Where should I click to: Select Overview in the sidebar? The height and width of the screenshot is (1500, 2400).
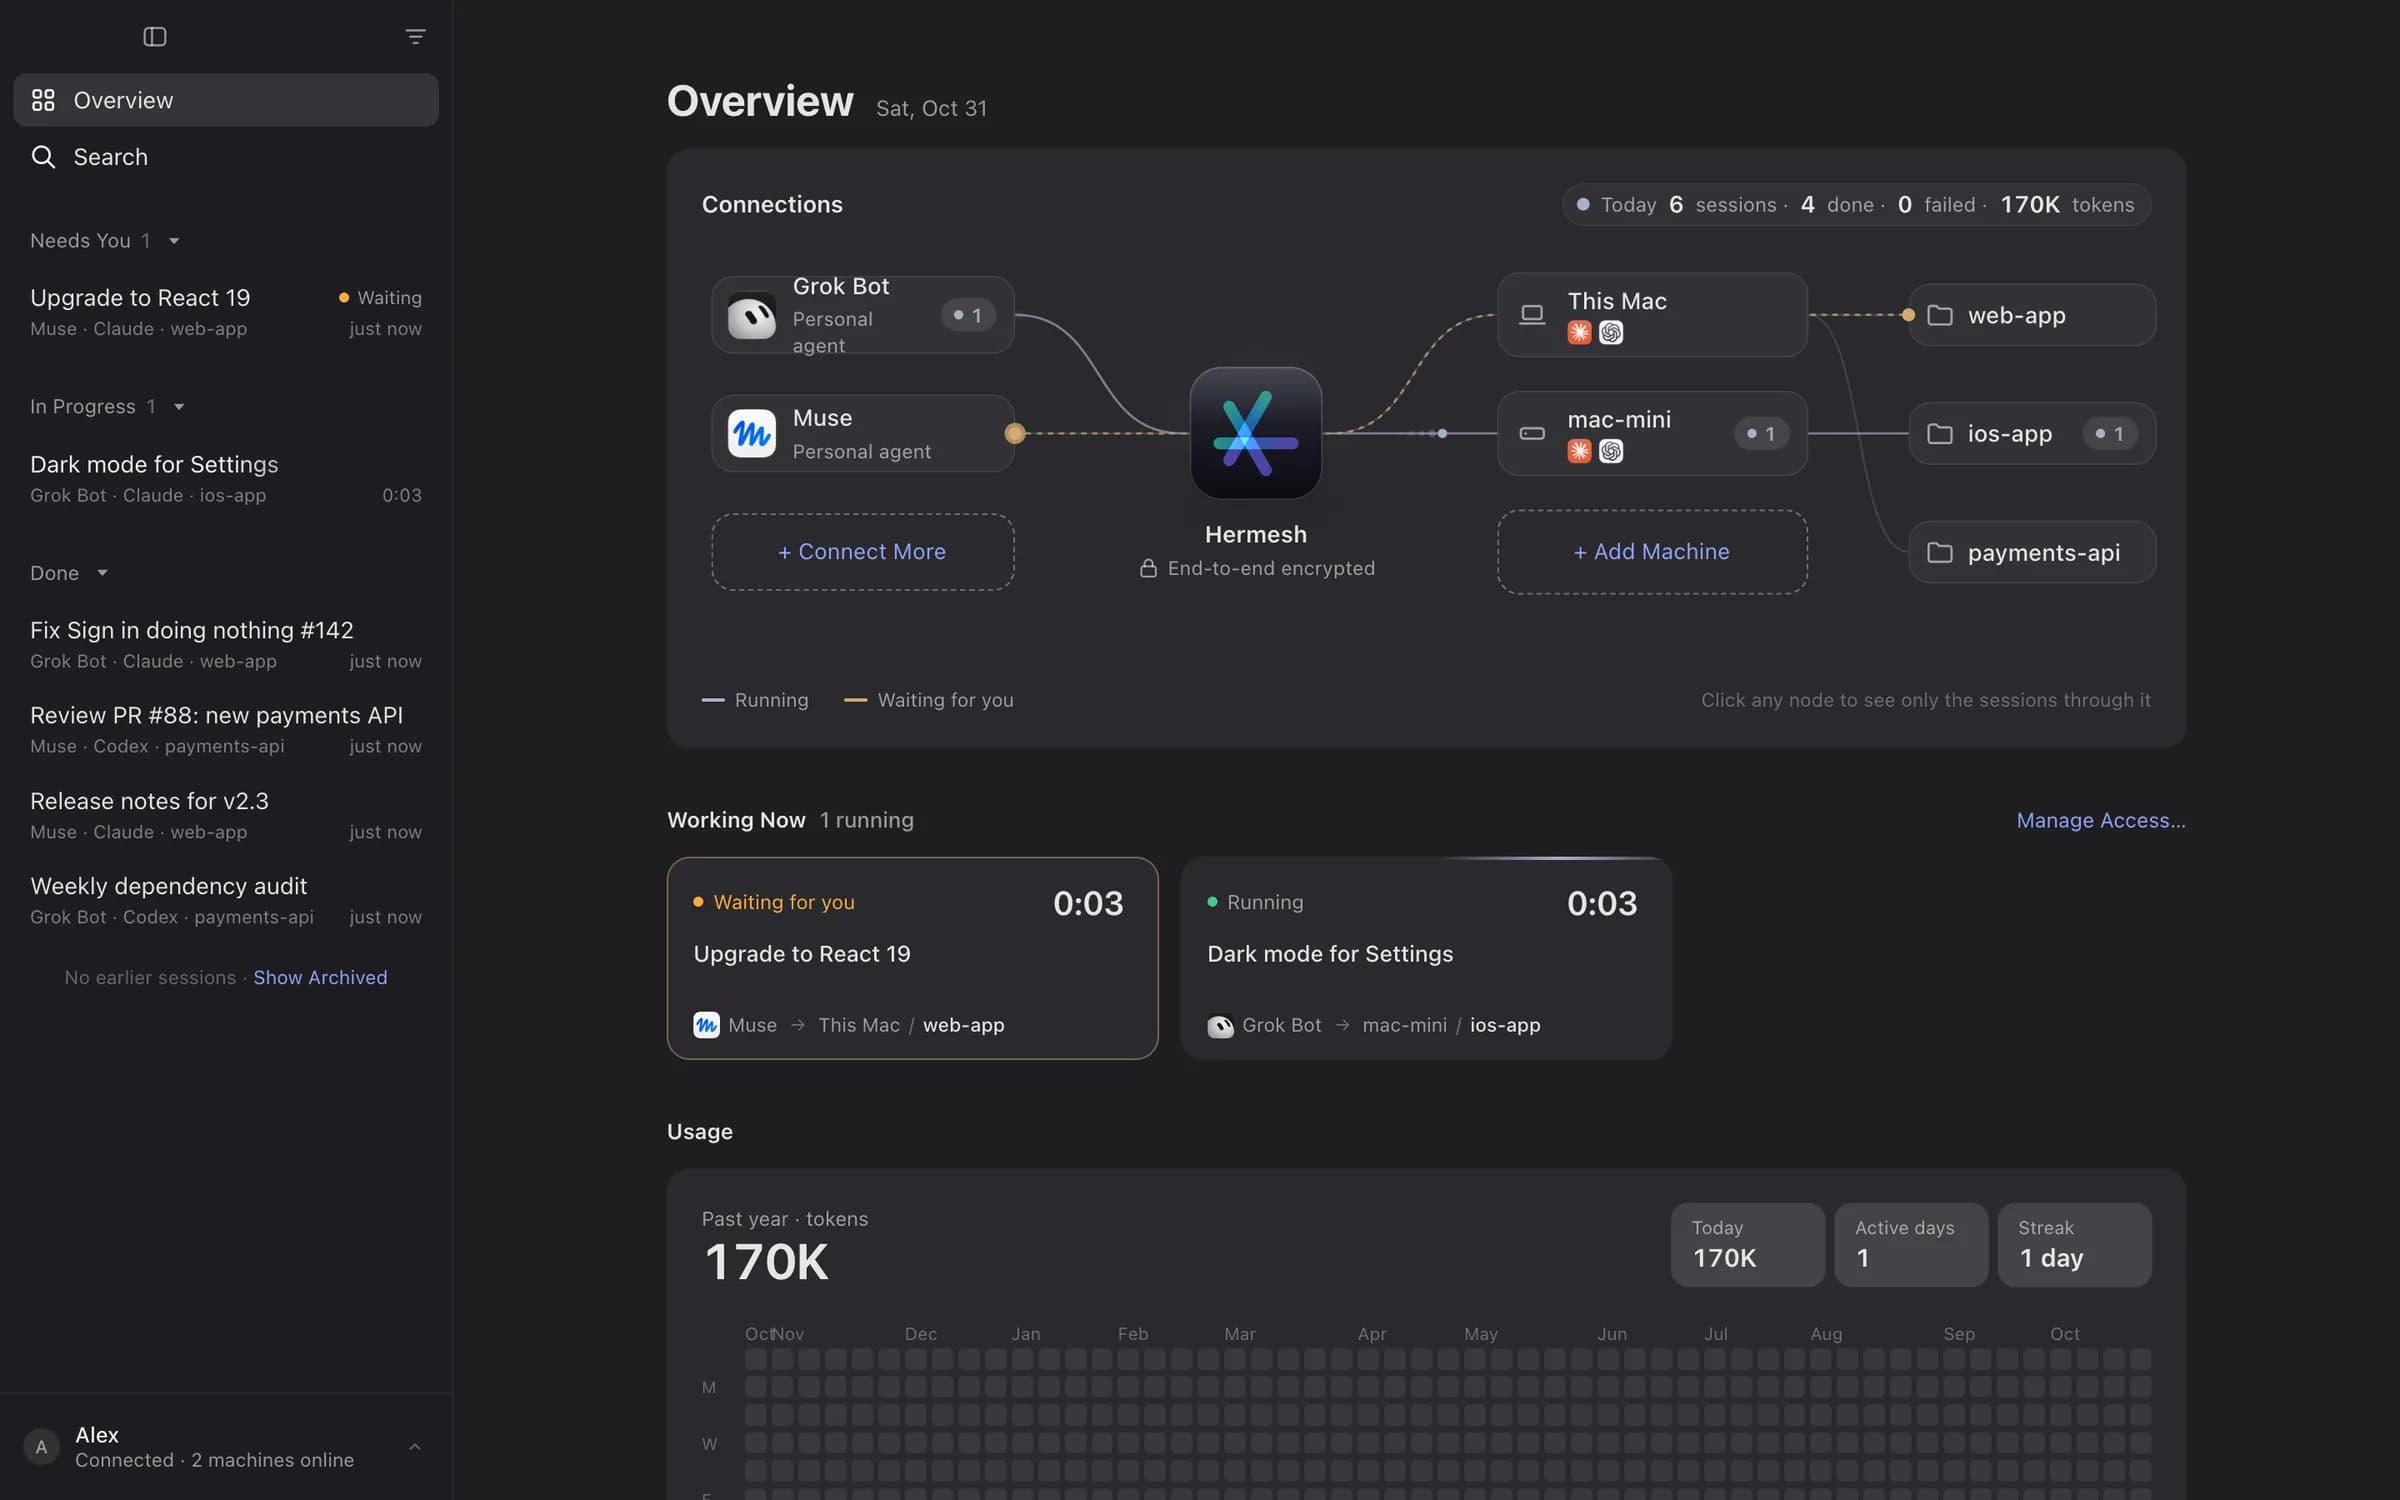[x=226, y=100]
